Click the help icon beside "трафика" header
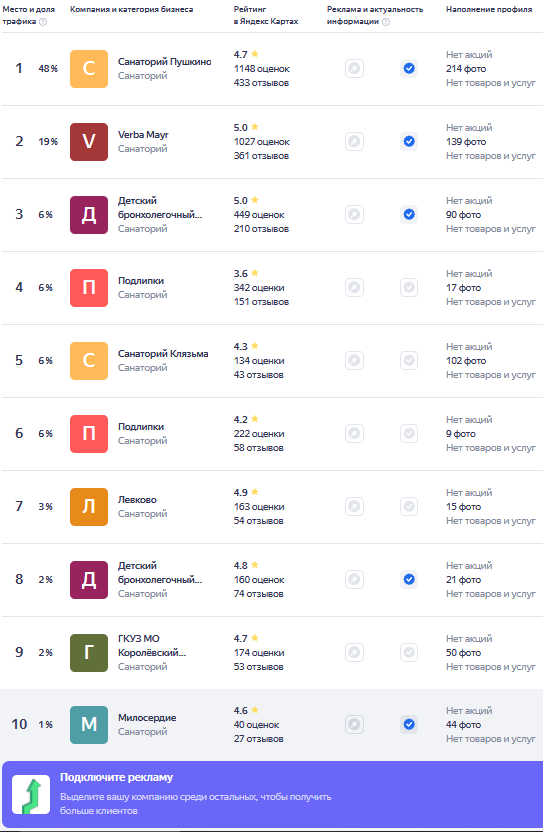Screen dimensions: 543x832 click(x=43, y=22)
